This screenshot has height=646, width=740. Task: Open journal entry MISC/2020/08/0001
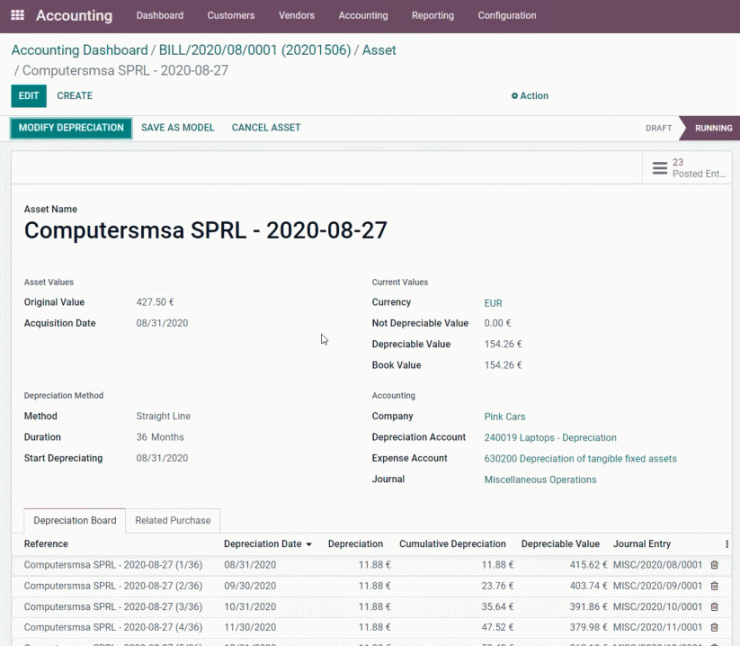click(657, 565)
